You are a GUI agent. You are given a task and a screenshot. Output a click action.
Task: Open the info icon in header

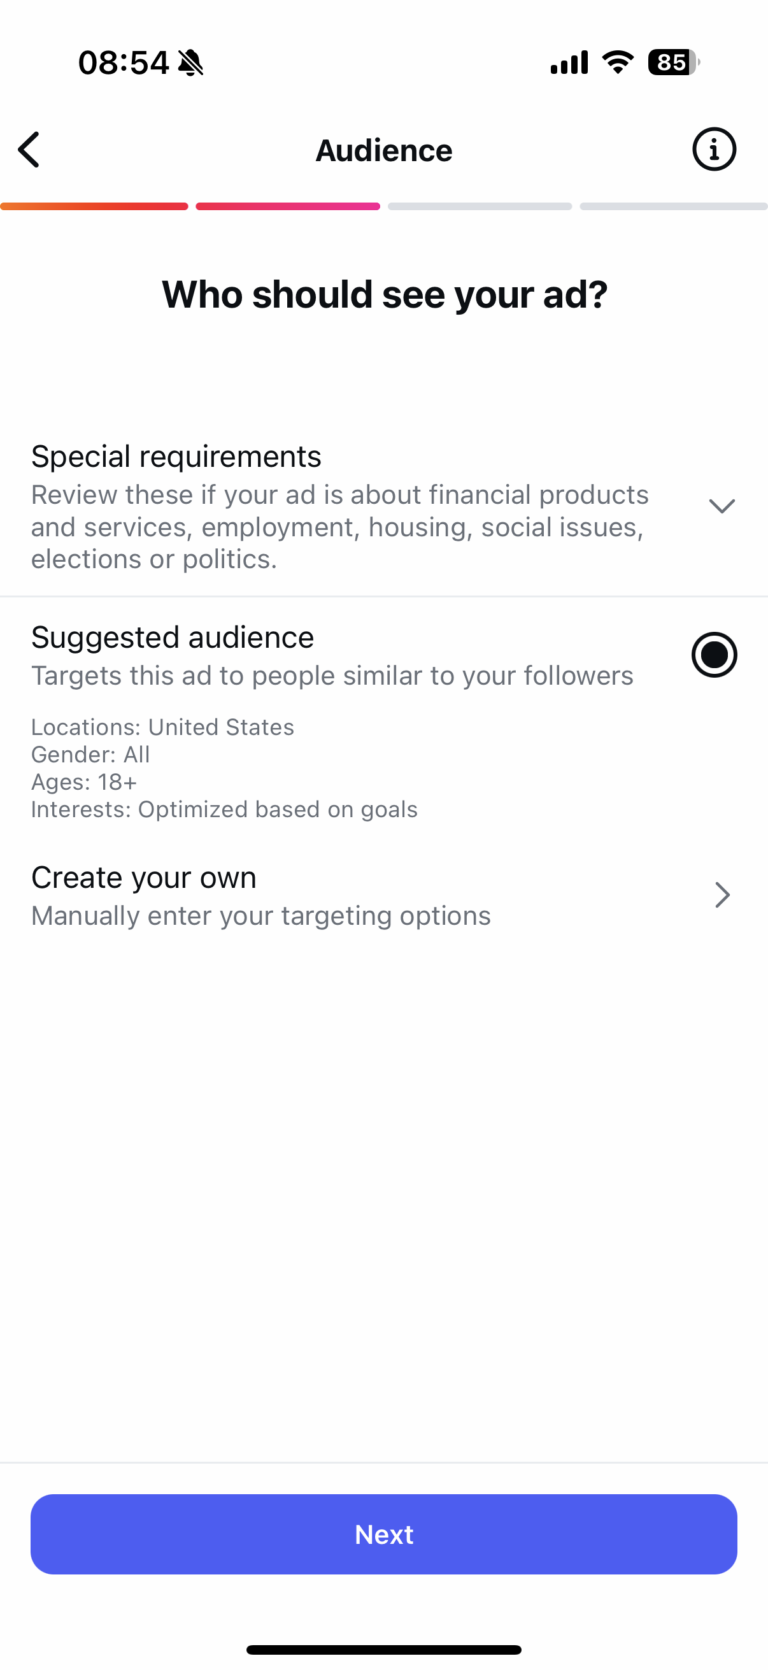[x=714, y=150]
